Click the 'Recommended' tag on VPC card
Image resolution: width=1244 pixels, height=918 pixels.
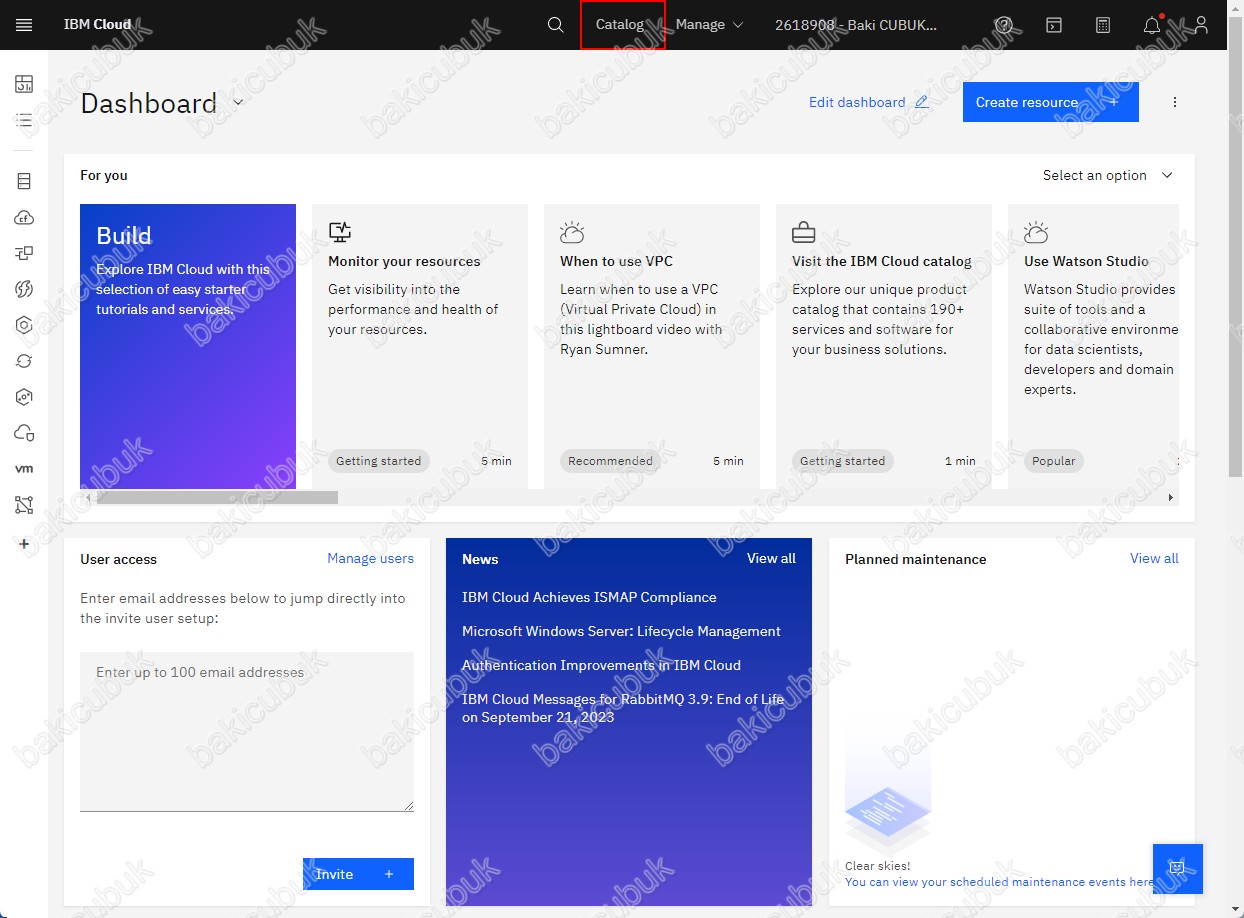pyautogui.click(x=610, y=461)
